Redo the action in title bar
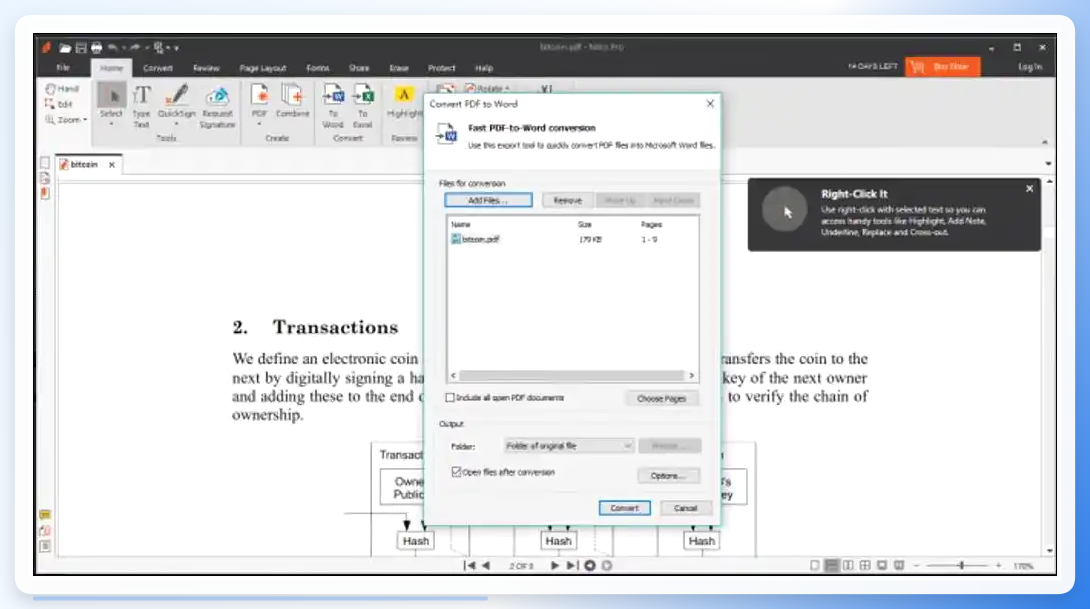Image resolution: width=1090 pixels, height=609 pixels. click(135, 48)
